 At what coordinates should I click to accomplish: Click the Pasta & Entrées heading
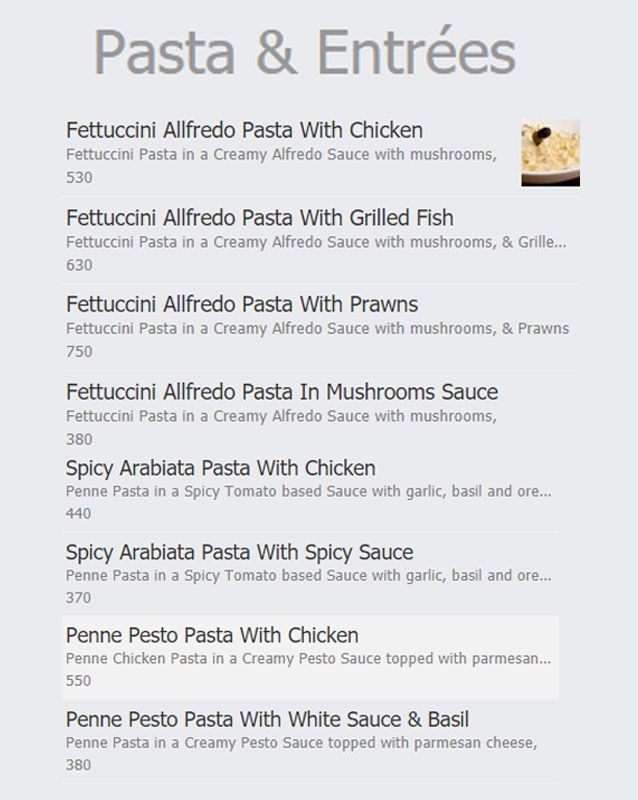tap(304, 52)
